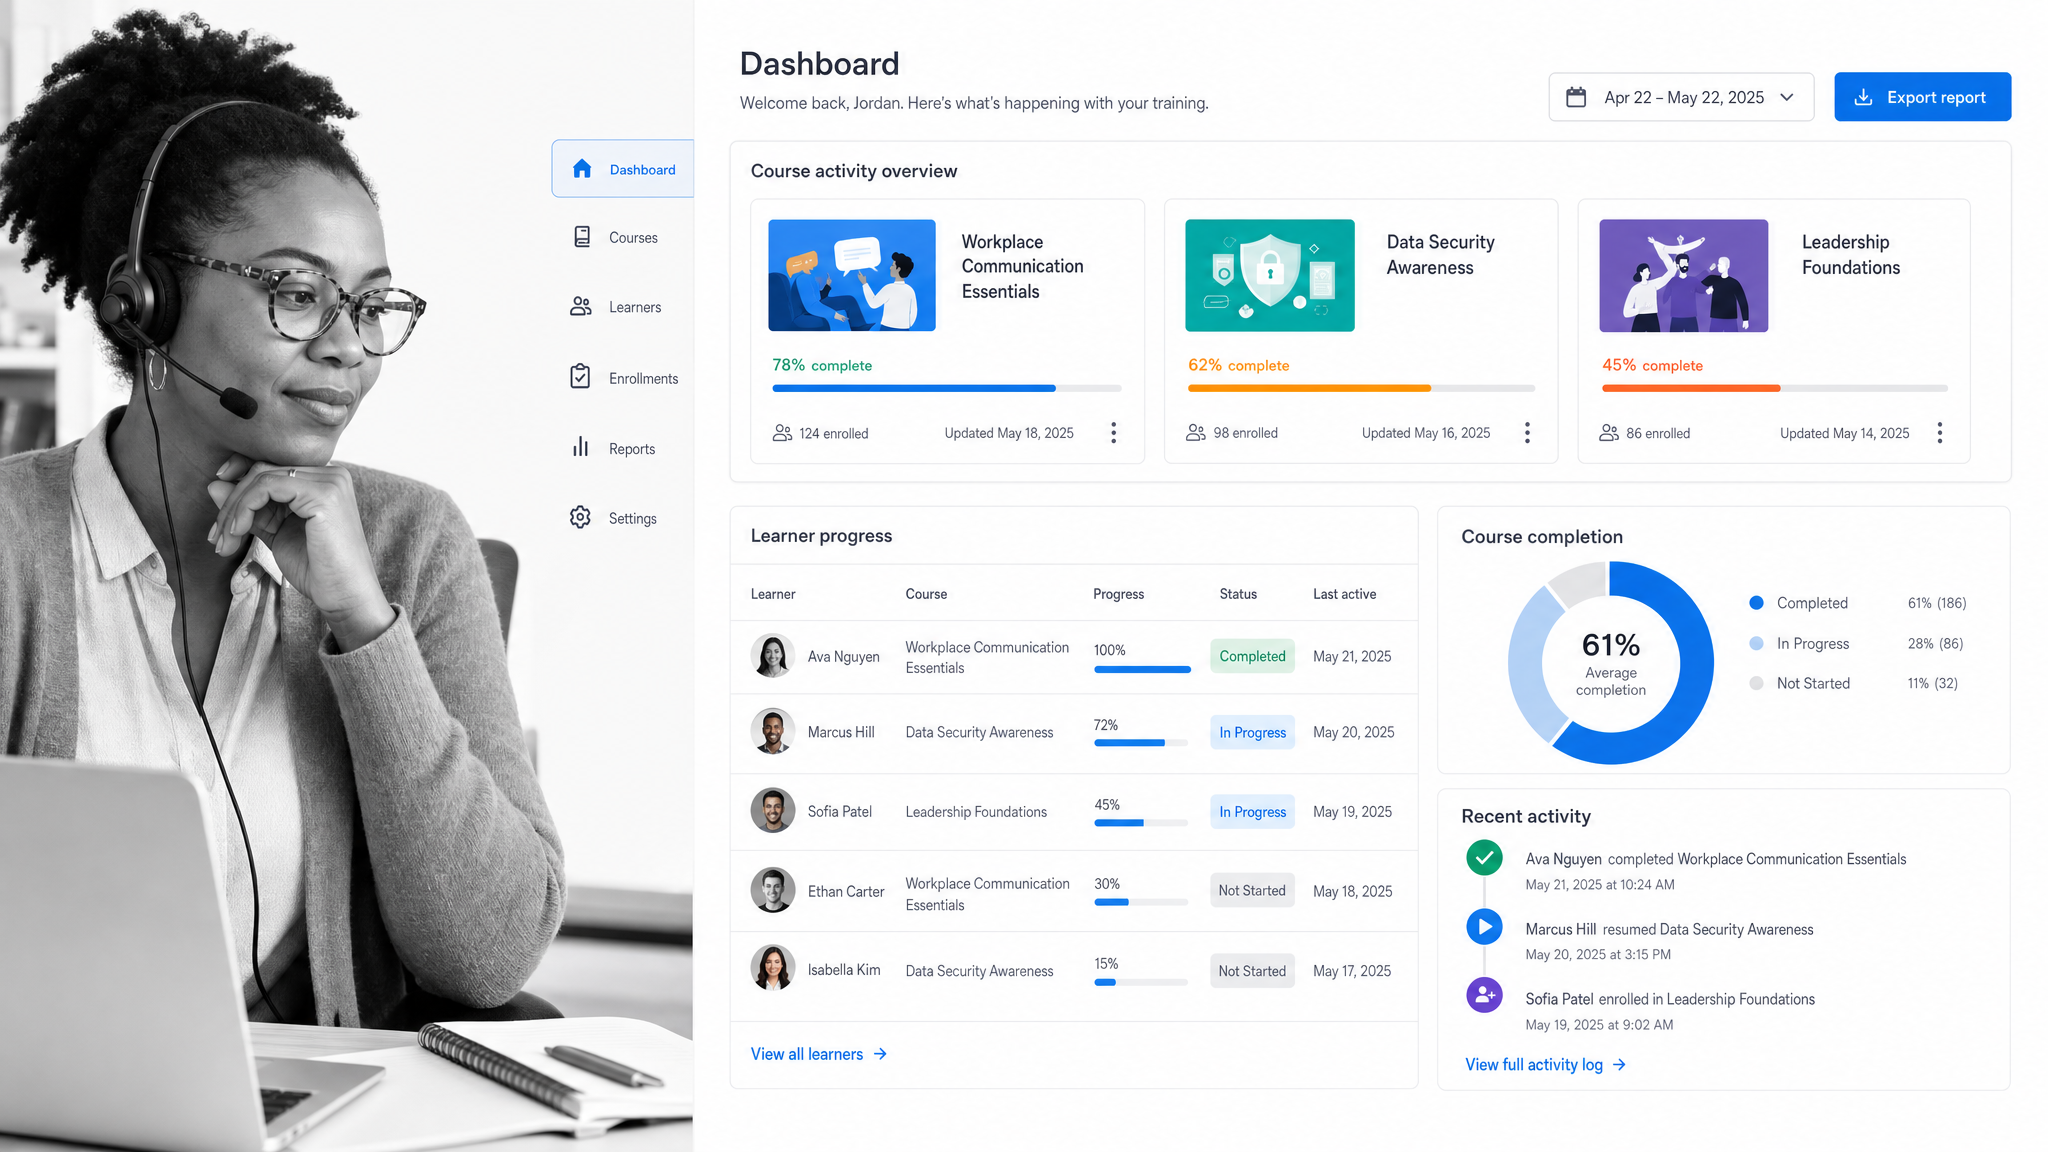Click the Data Security Awareness card title
The width and height of the screenshot is (2048, 1152).
coord(1440,254)
